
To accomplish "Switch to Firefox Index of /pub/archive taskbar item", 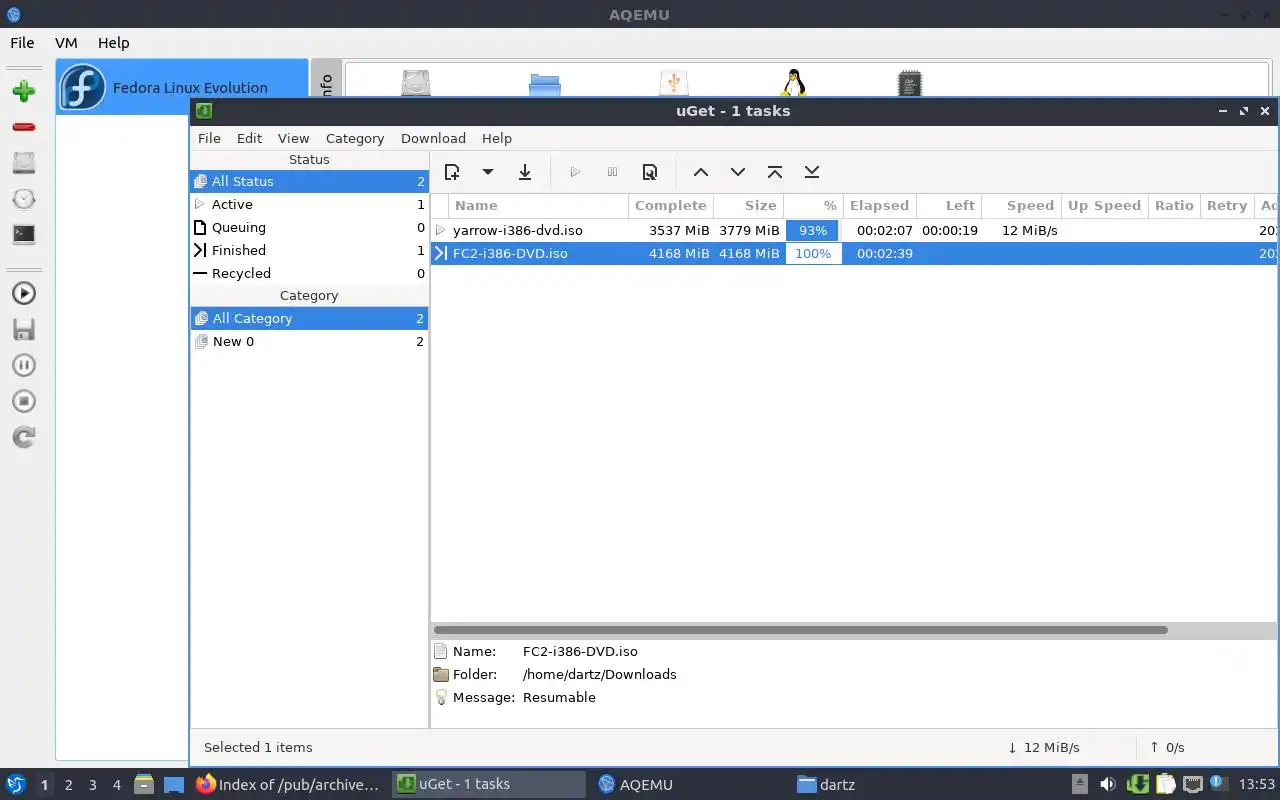I will point(287,784).
